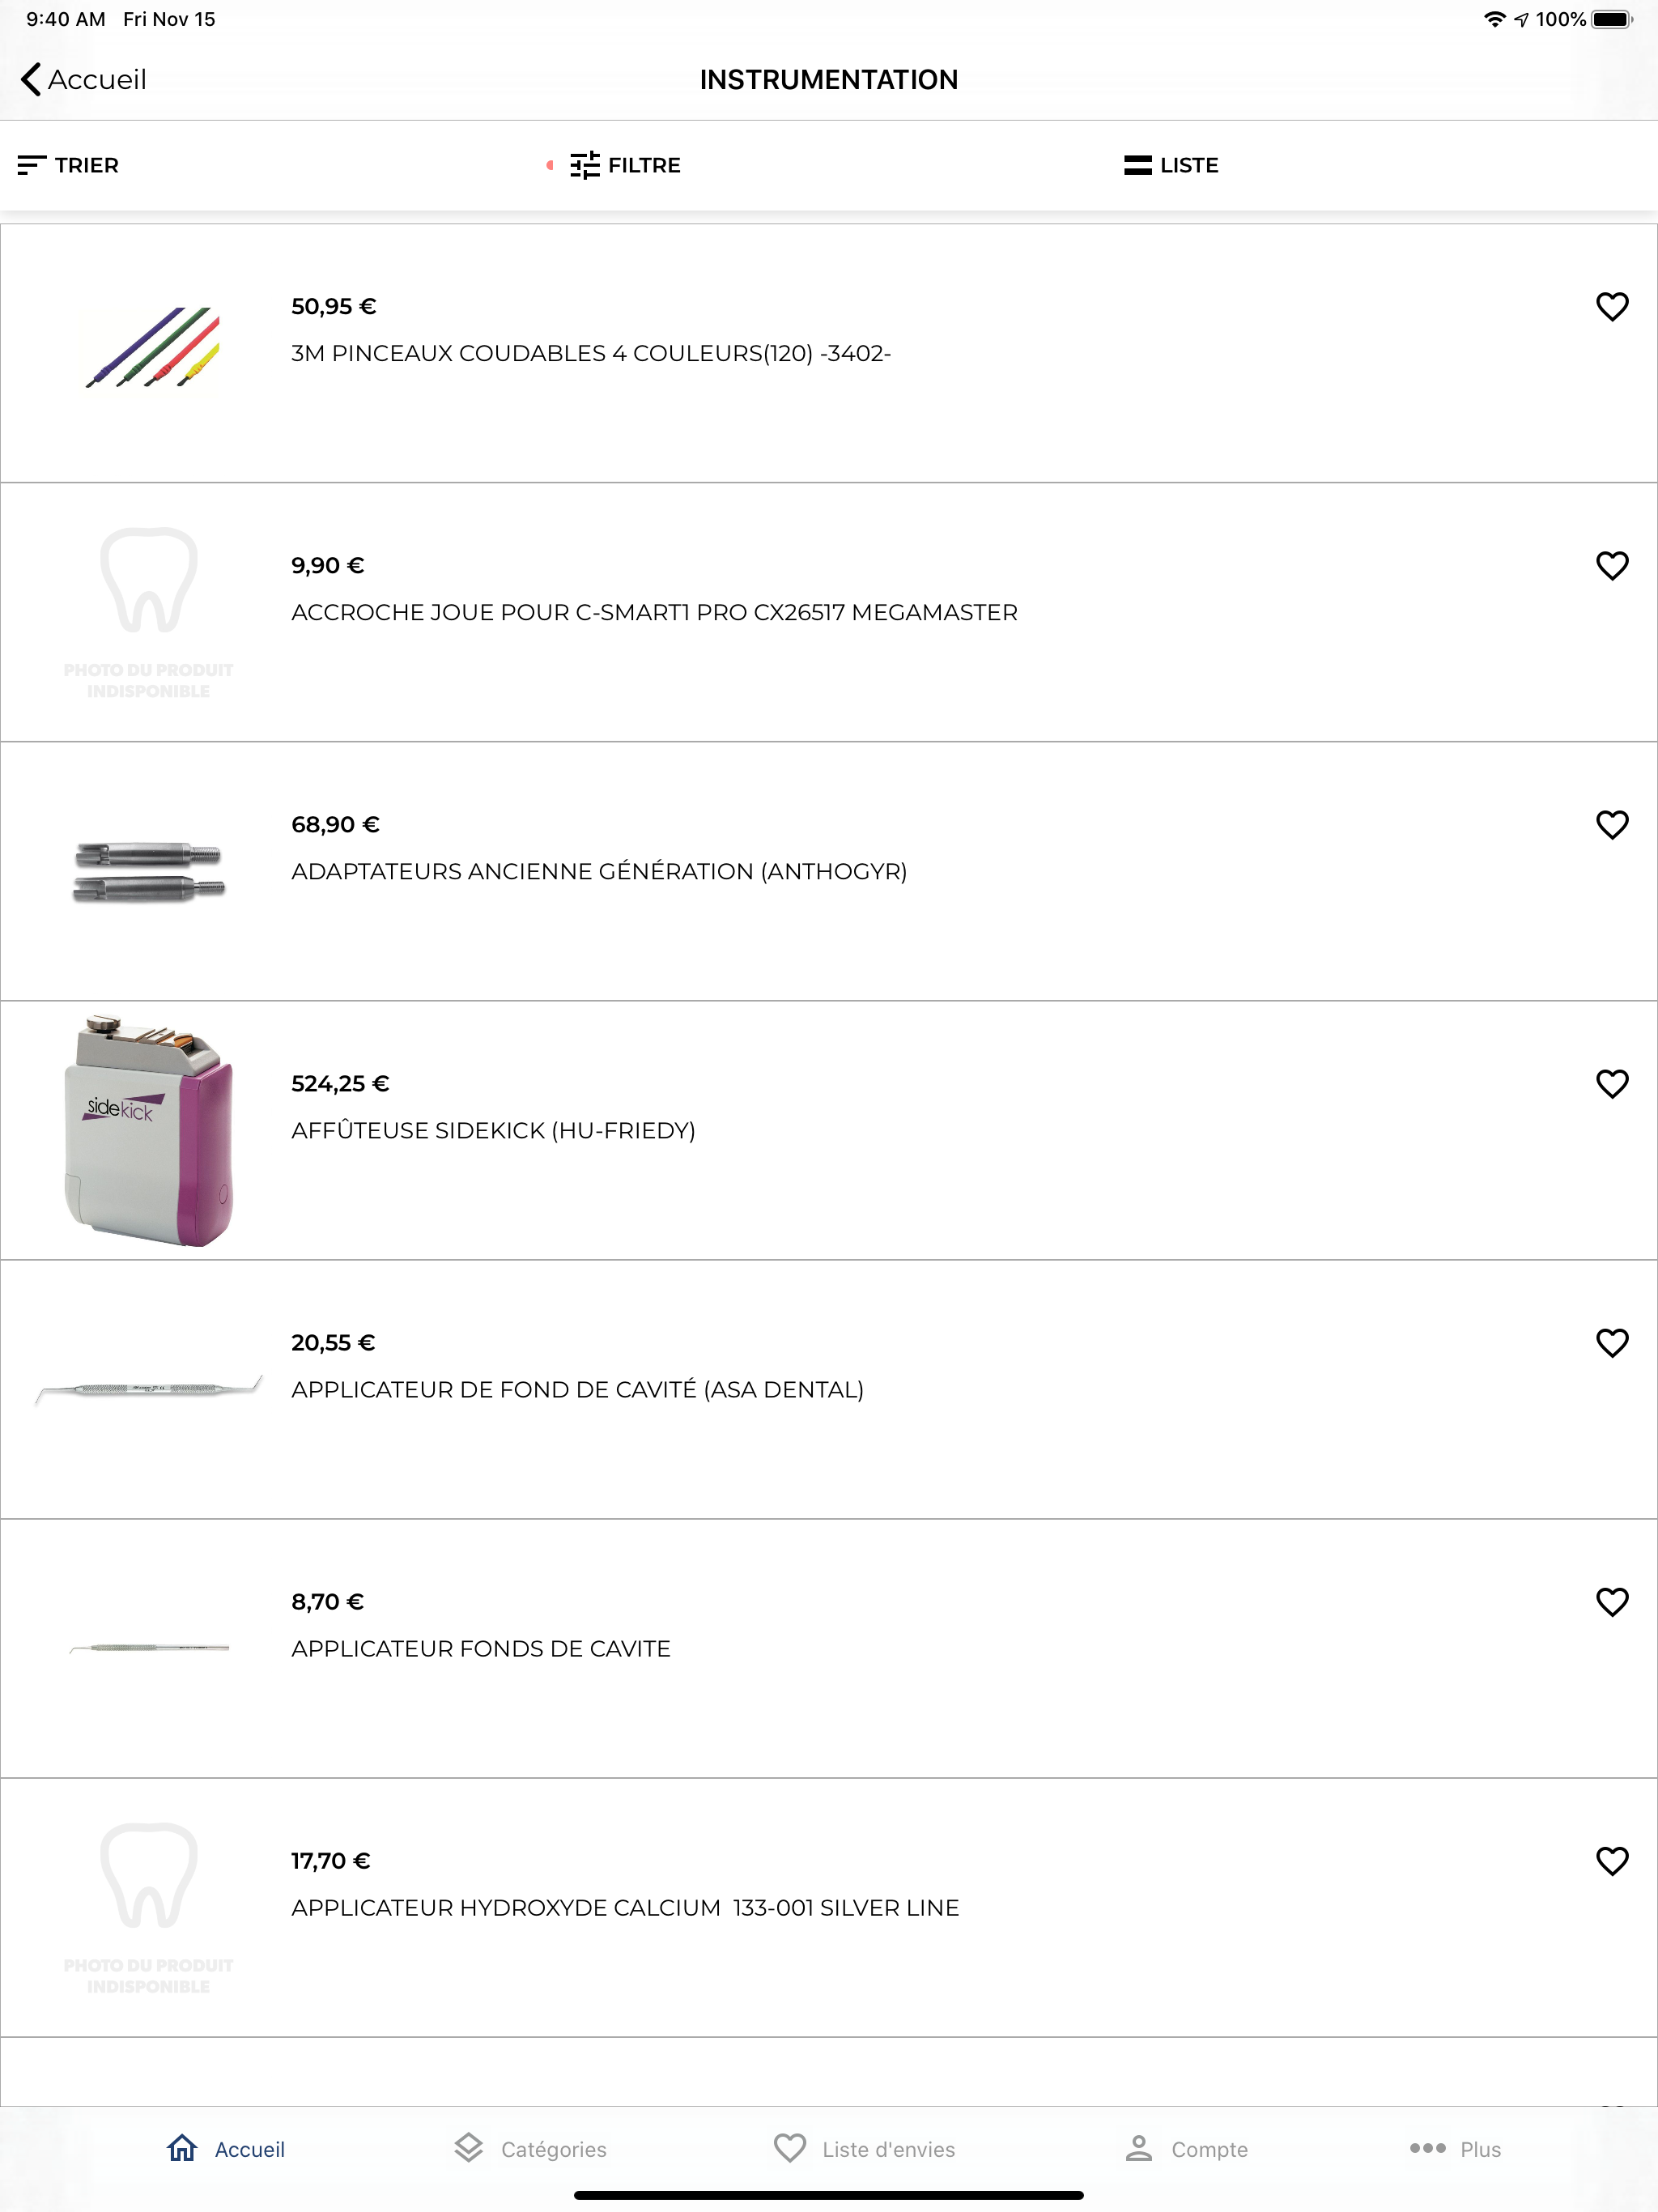1658x2212 pixels.
Task: Tap heart icon for Adaptateurs Ancienne Génération
Action: (1611, 824)
